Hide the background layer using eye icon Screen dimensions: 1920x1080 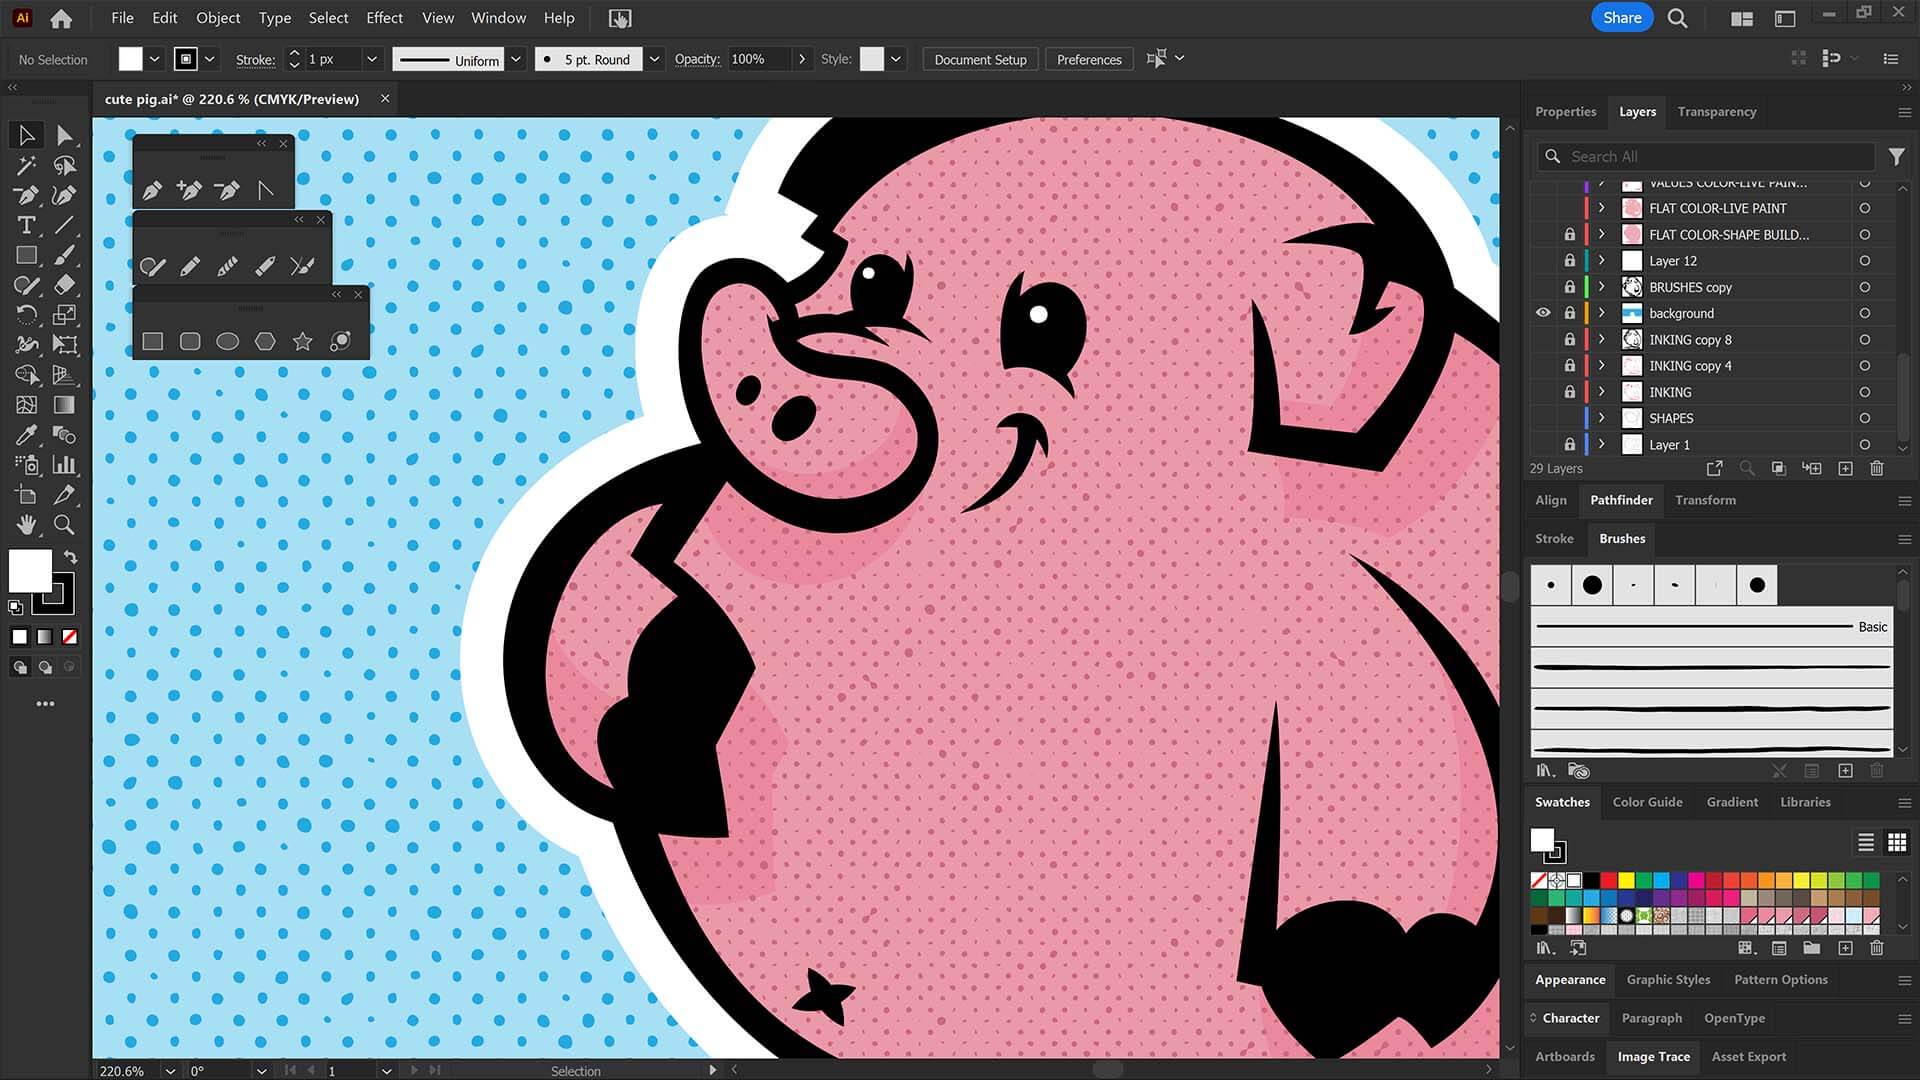(x=1543, y=313)
